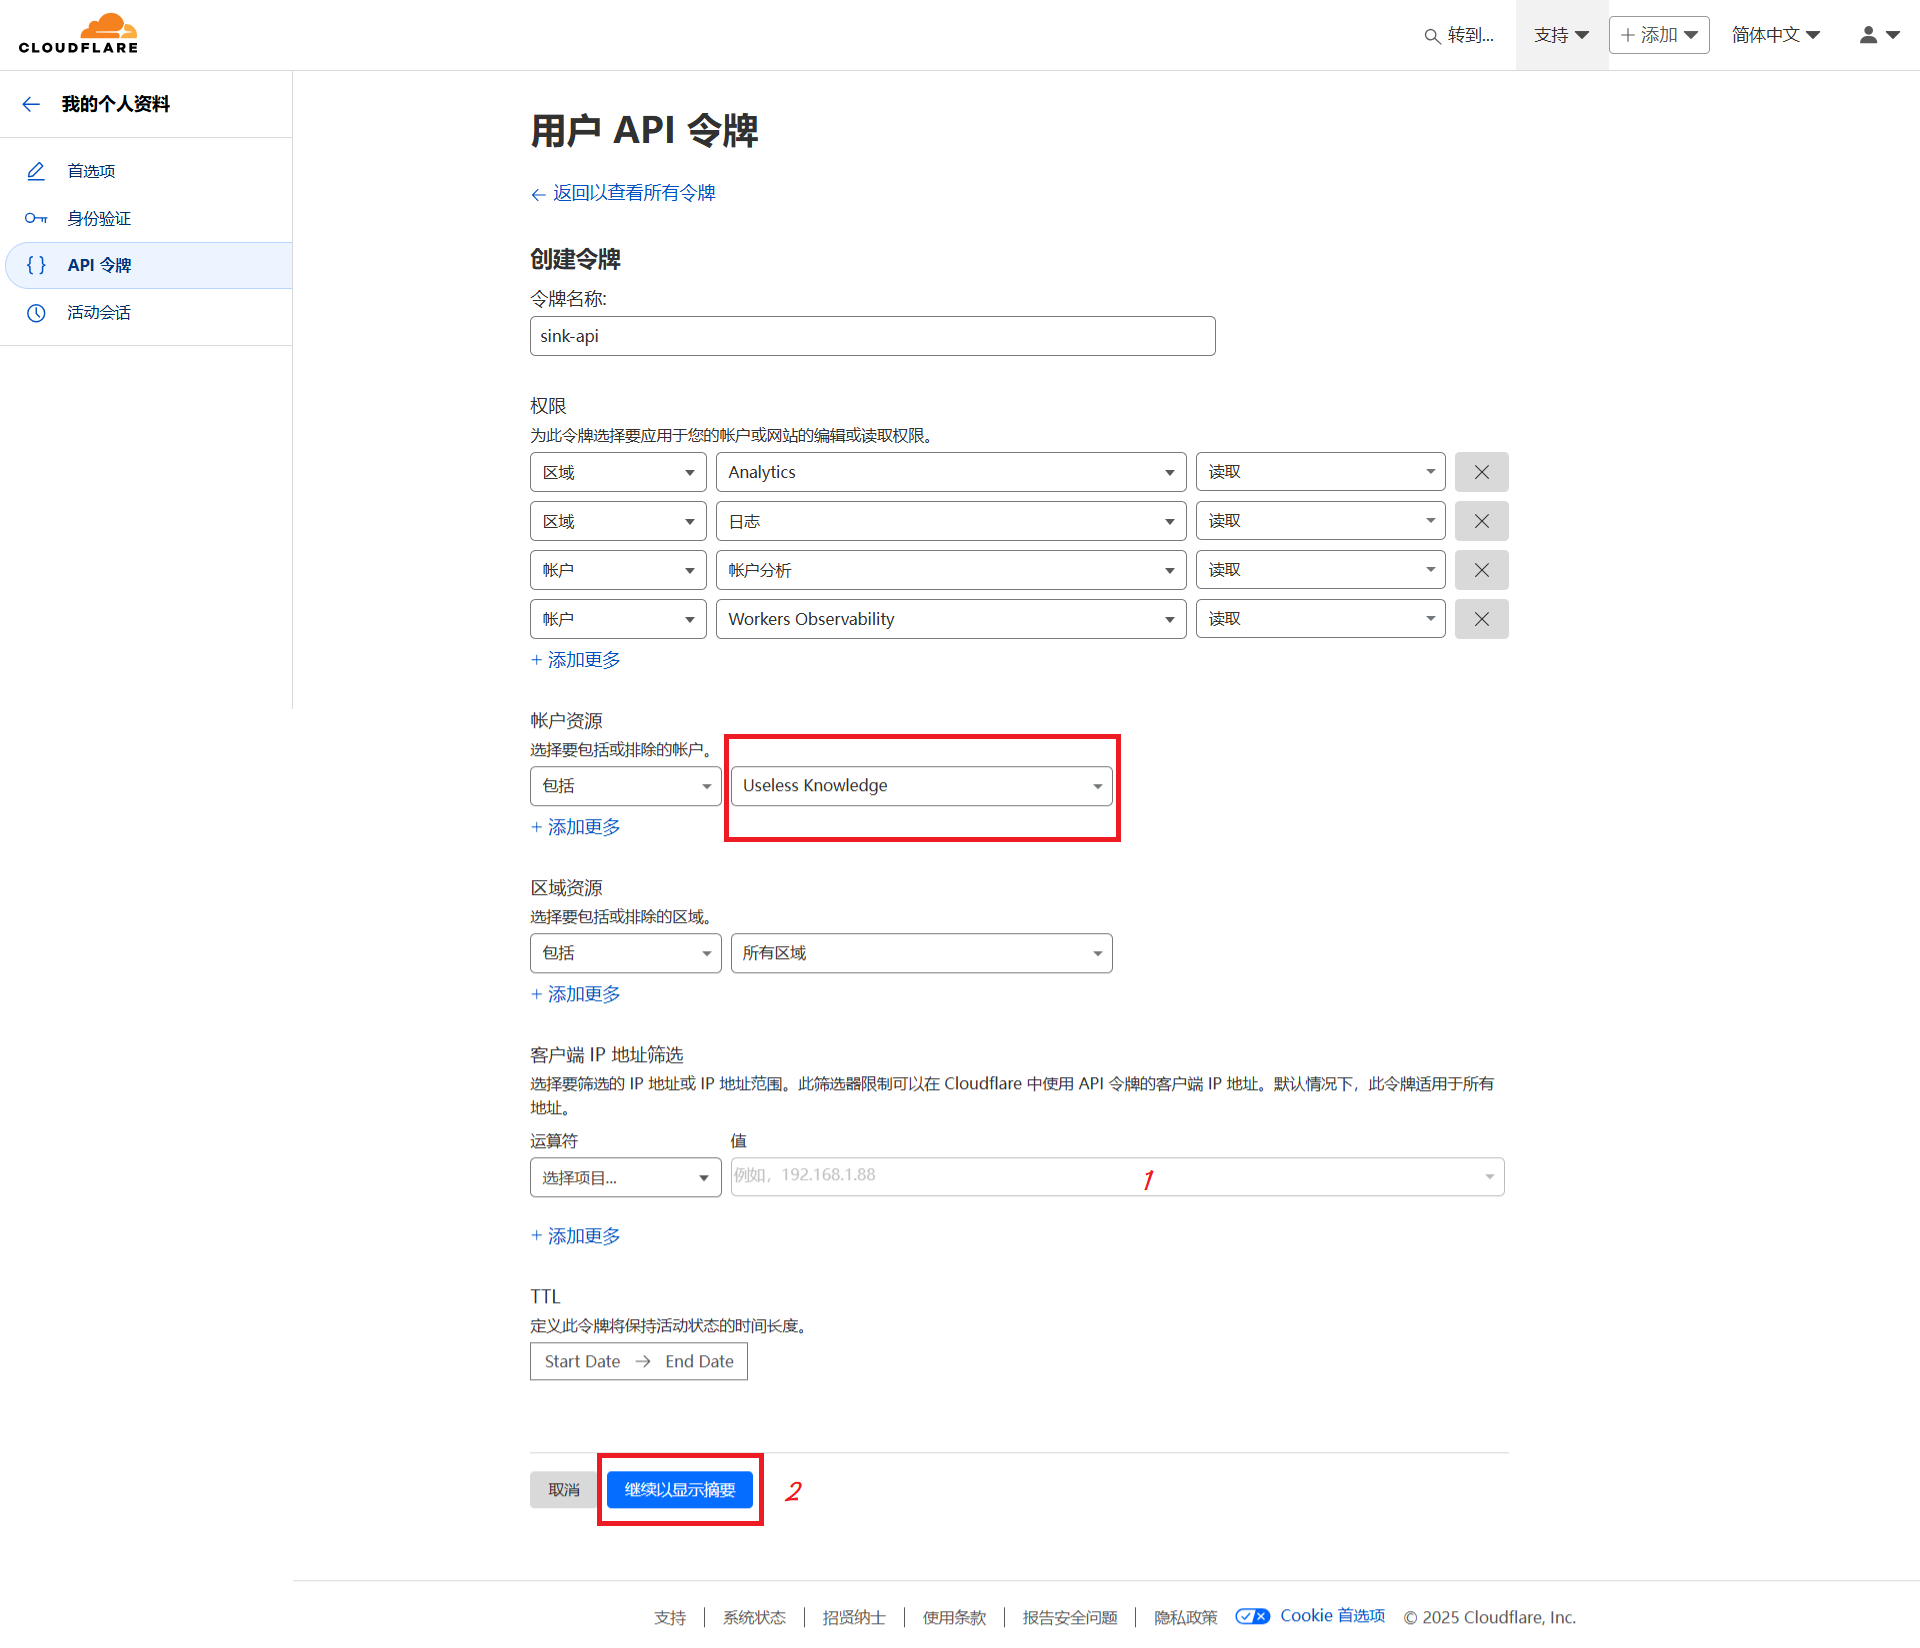Click the 令牌名称 sink-api input field
Screen dimensions: 1920x1648
871,336
